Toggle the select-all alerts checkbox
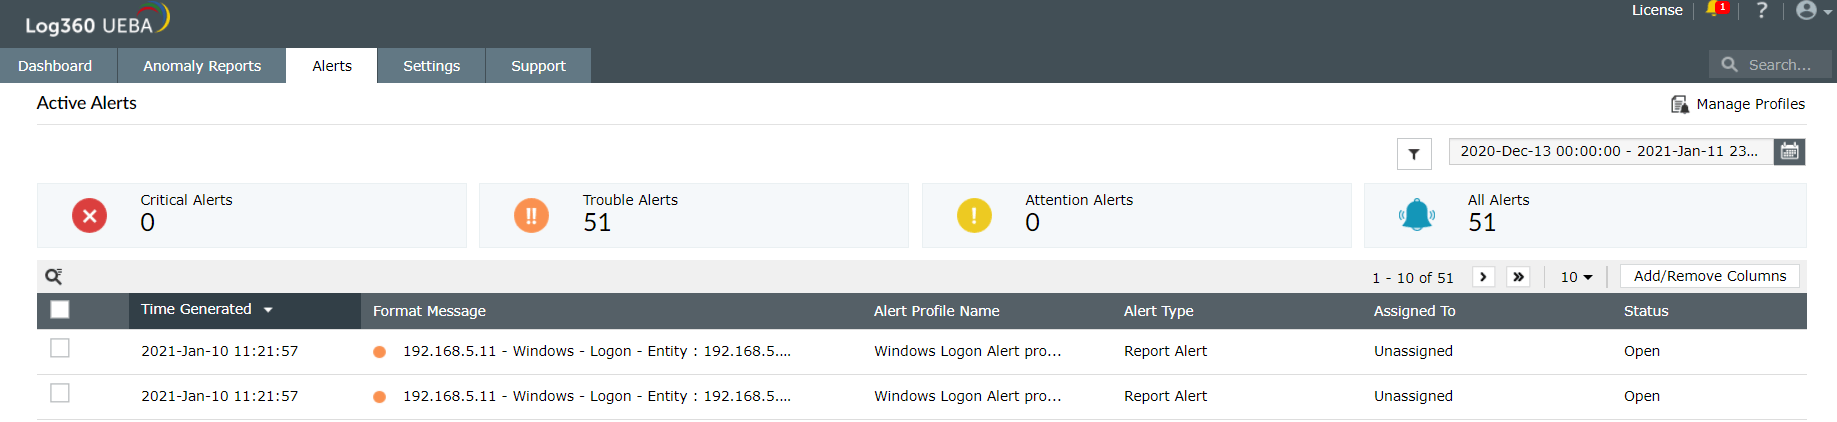Viewport: 1837px width, 422px height. (60, 310)
